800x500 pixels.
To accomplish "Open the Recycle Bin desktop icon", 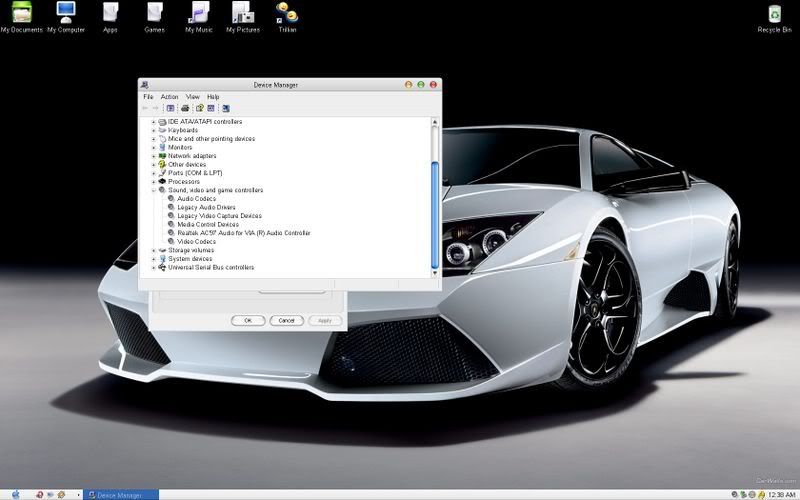I will click(774, 14).
